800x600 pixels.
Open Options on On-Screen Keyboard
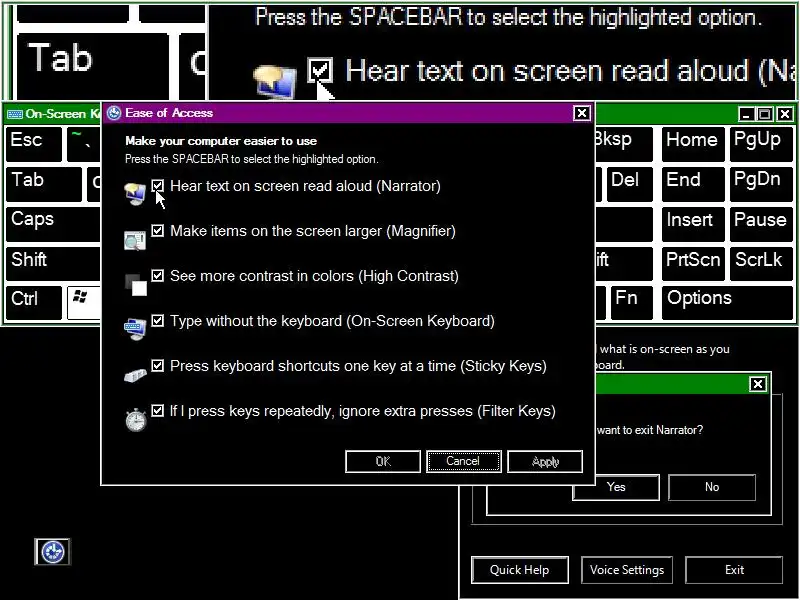727,303
